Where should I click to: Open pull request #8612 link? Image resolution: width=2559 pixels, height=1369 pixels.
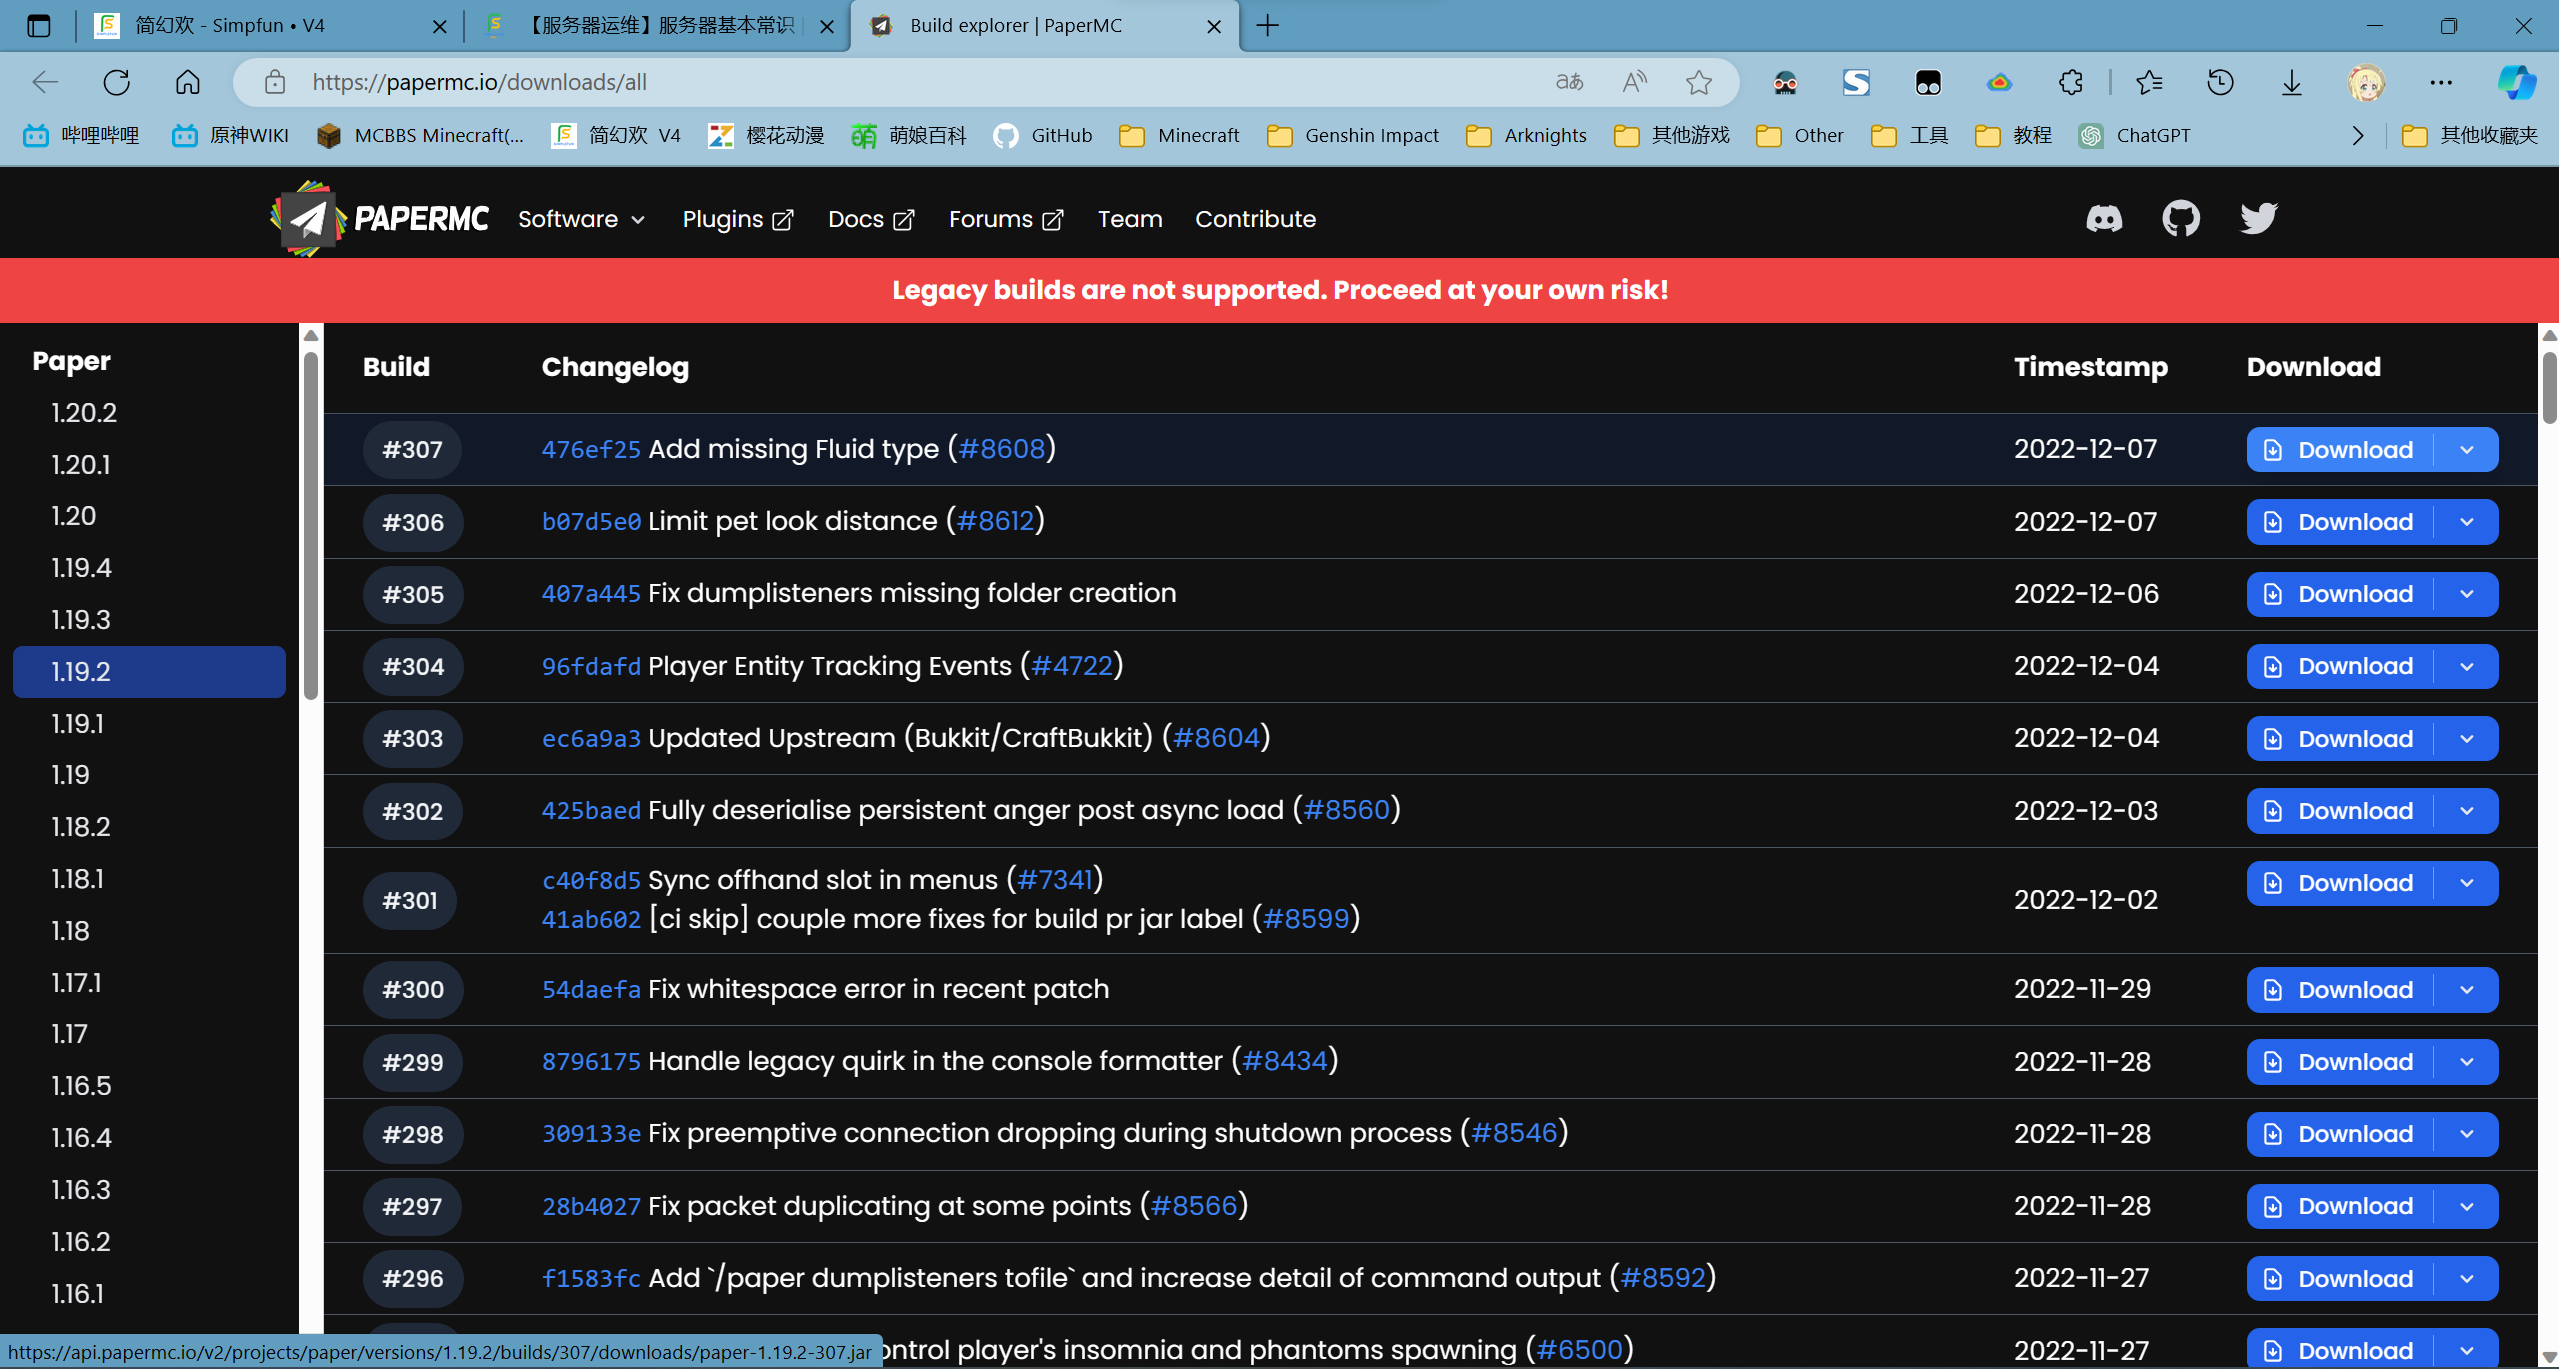pos(995,521)
